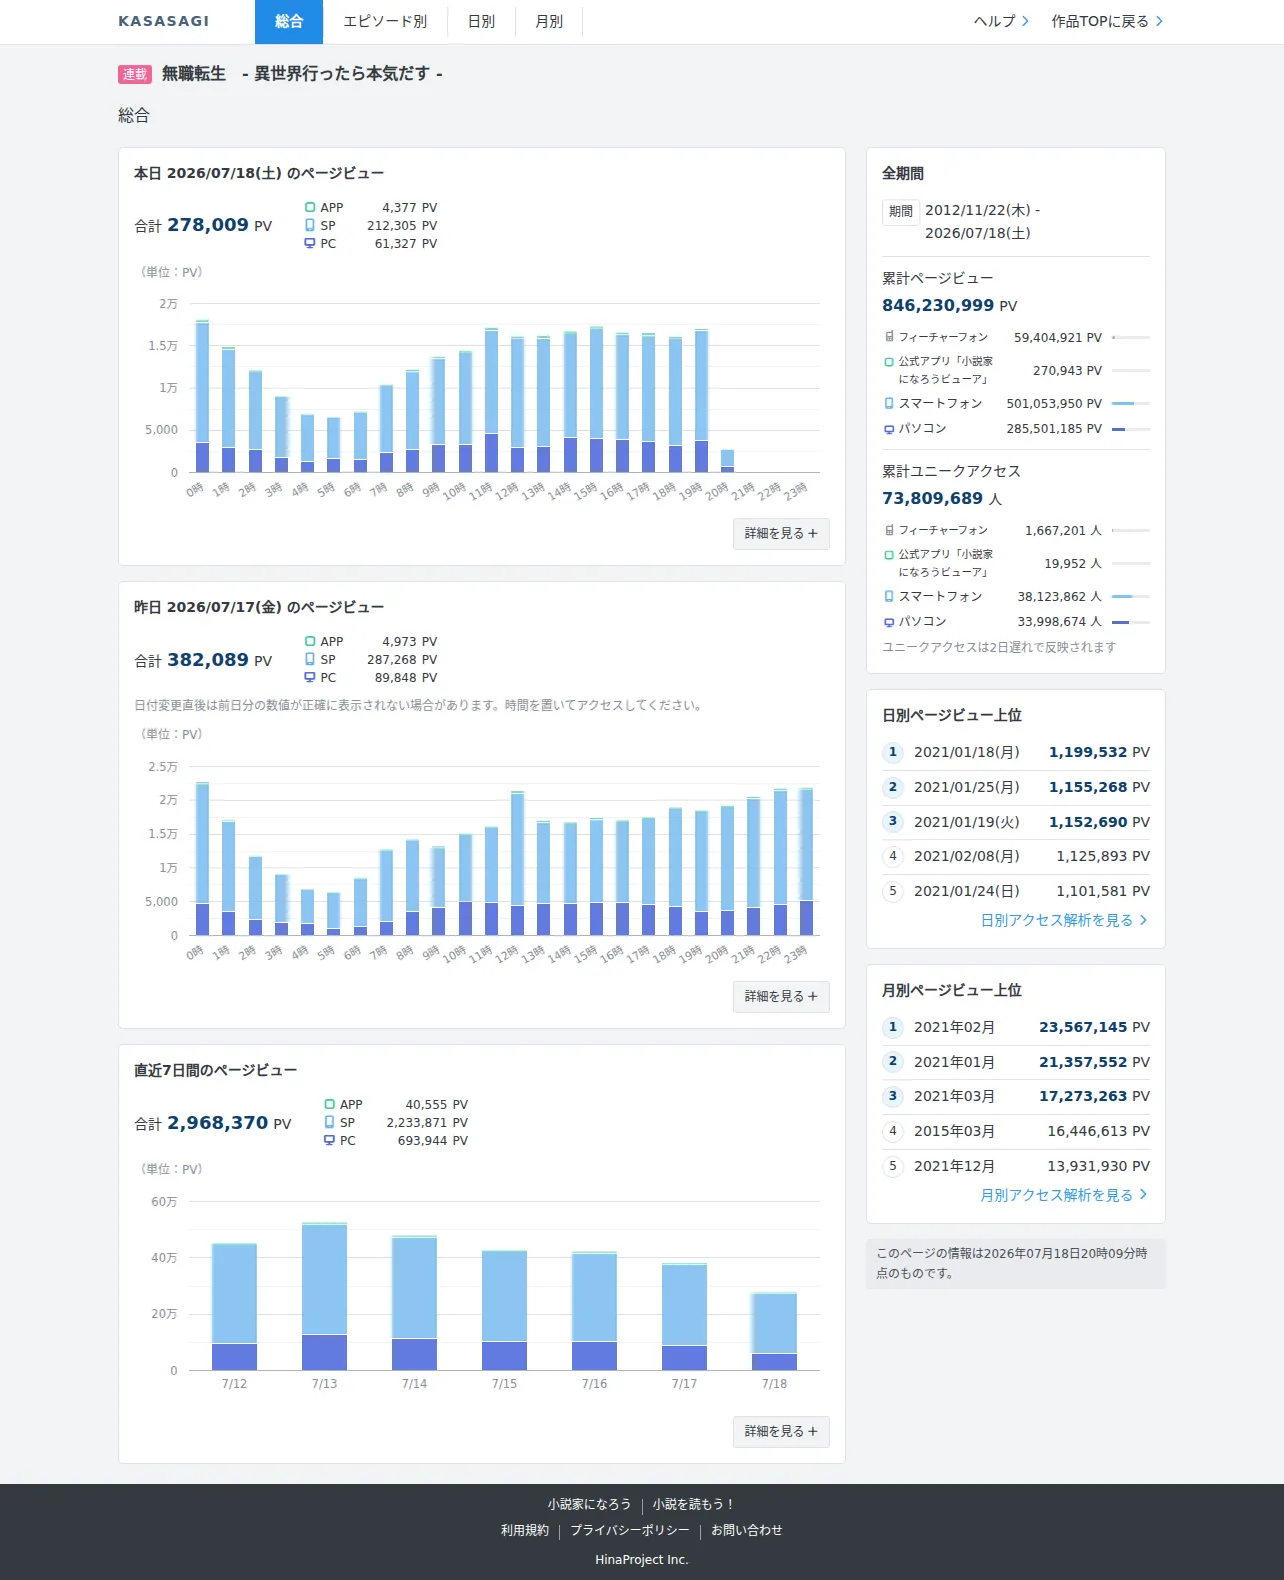Click the PC monitor icon in 7-day legend
This screenshot has width=1284, height=1580.
[329, 1141]
